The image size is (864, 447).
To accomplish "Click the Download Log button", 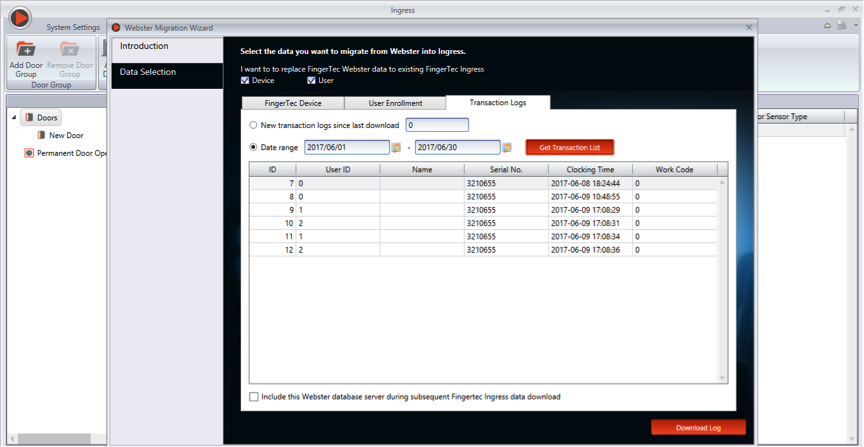I will (698, 428).
